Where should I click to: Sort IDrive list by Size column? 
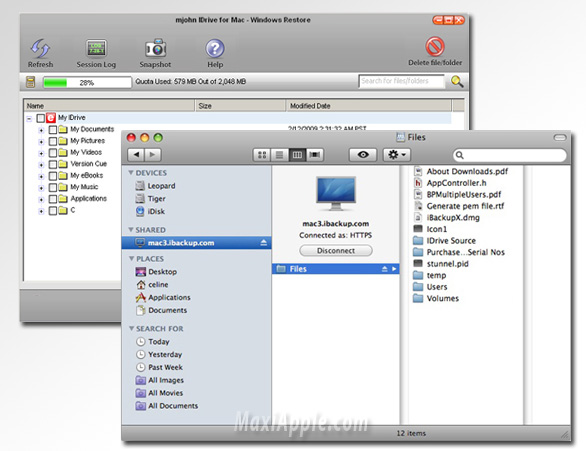pyautogui.click(x=240, y=106)
